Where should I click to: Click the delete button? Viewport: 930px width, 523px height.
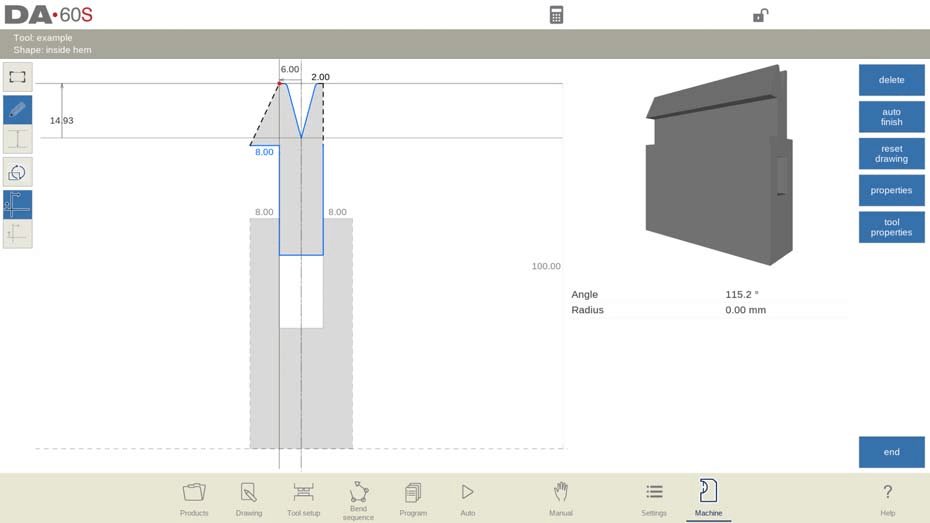pyautogui.click(x=891, y=80)
